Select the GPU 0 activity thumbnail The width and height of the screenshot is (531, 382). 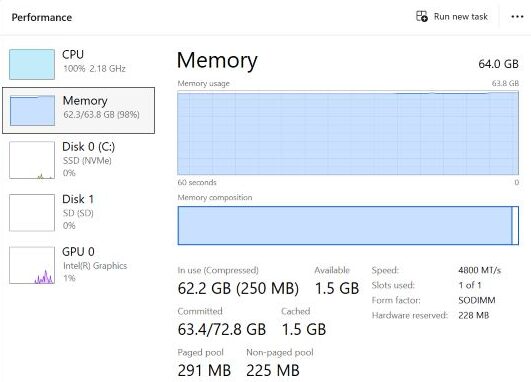click(x=32, y=265)
